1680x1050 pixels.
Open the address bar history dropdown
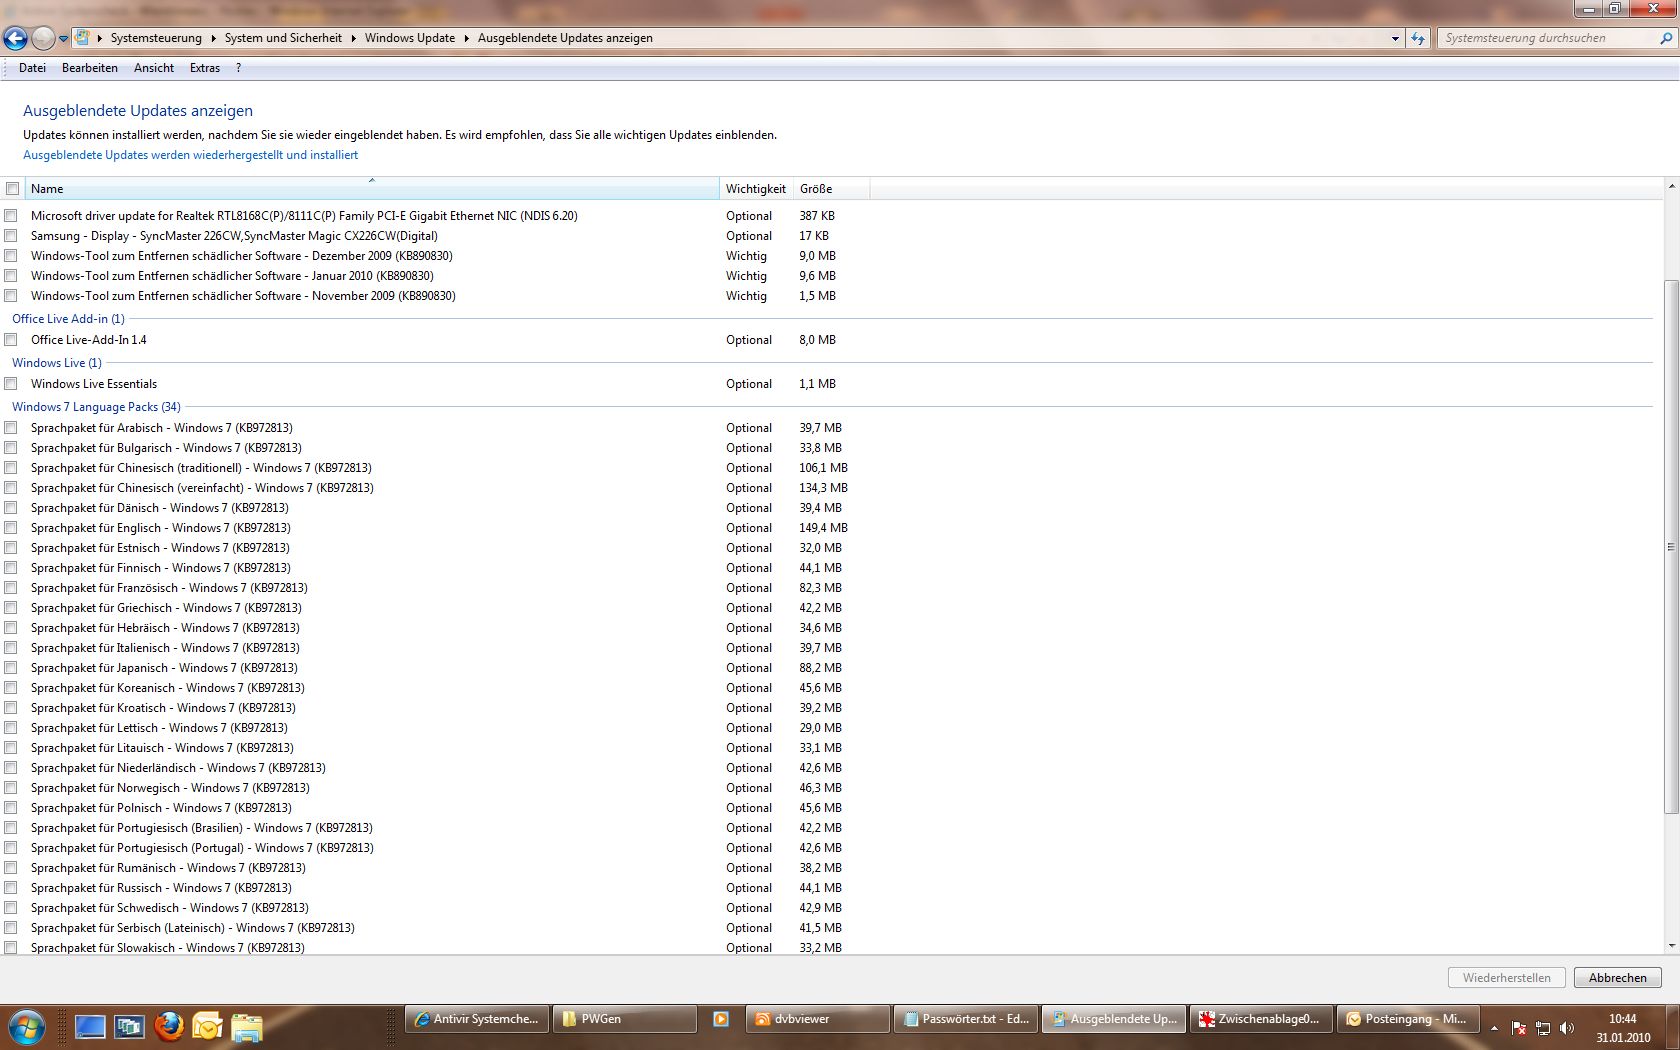tap(1395, 38)
